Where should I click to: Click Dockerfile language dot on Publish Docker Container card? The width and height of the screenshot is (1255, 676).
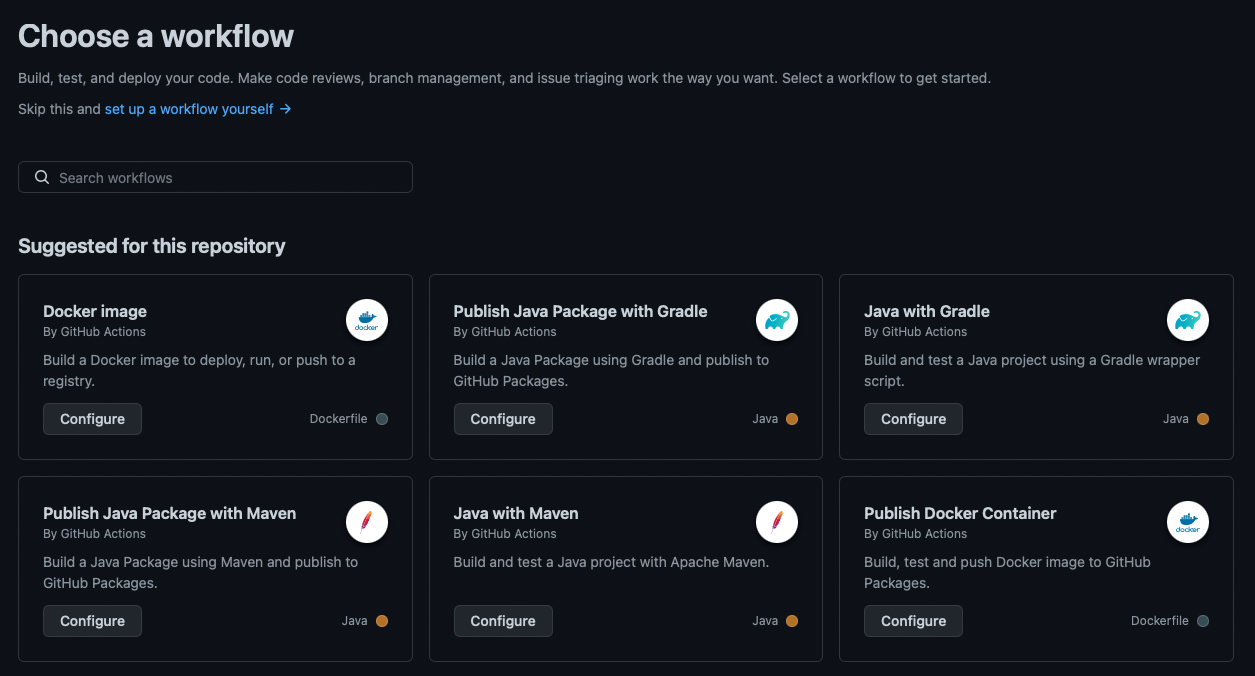tap(1203, 621)
